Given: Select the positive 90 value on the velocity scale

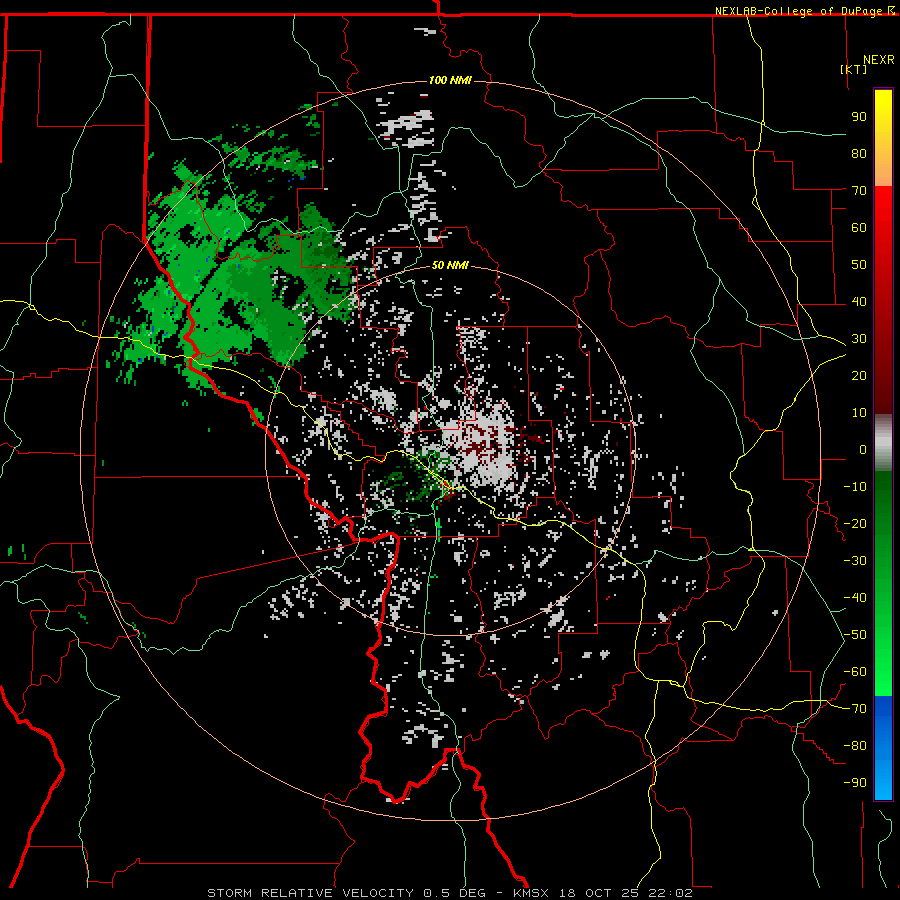Looking at the screenshot, I should tap(859, 117).
